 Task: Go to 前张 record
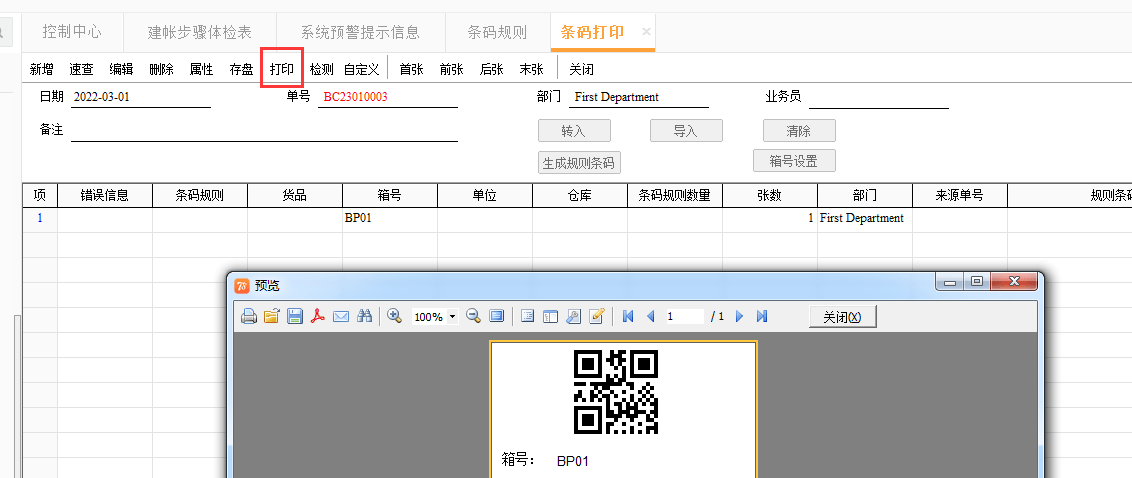(451, 69)
